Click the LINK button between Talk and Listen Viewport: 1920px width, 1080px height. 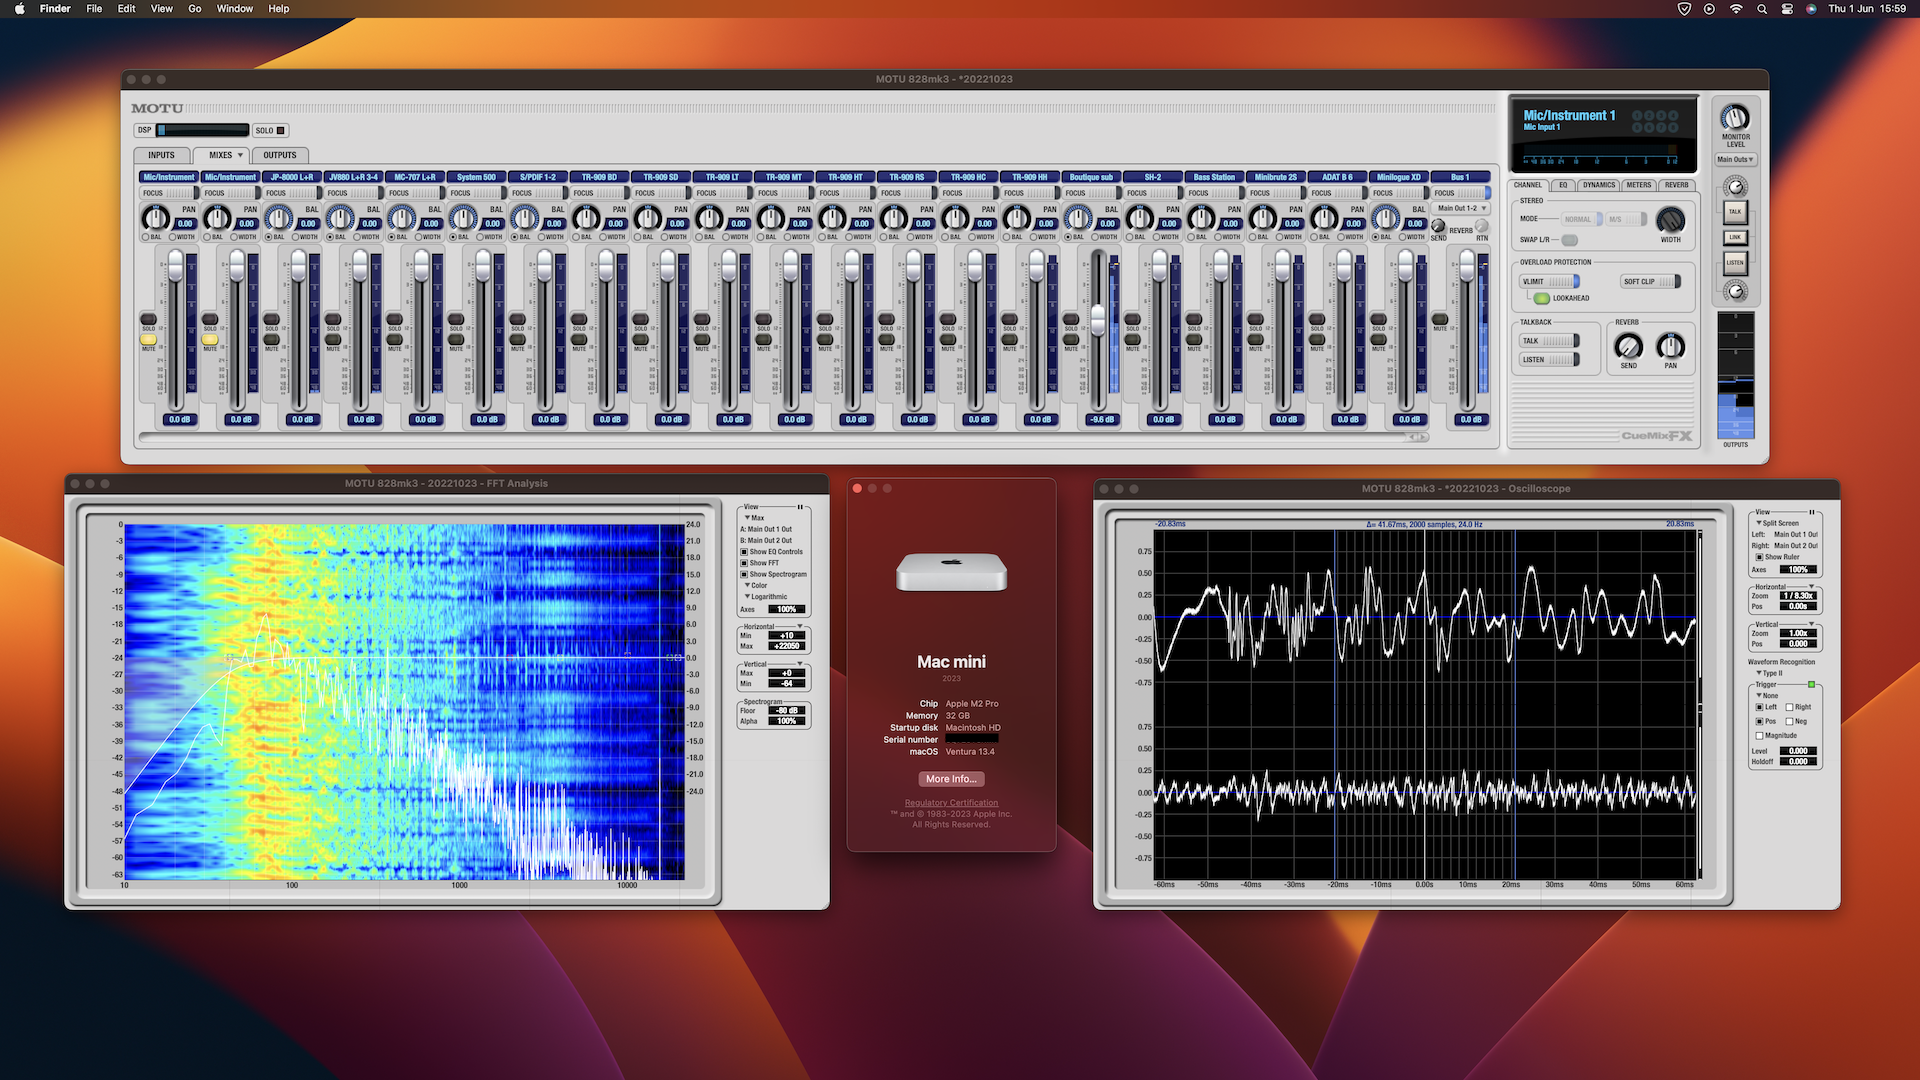point(1735,237)
